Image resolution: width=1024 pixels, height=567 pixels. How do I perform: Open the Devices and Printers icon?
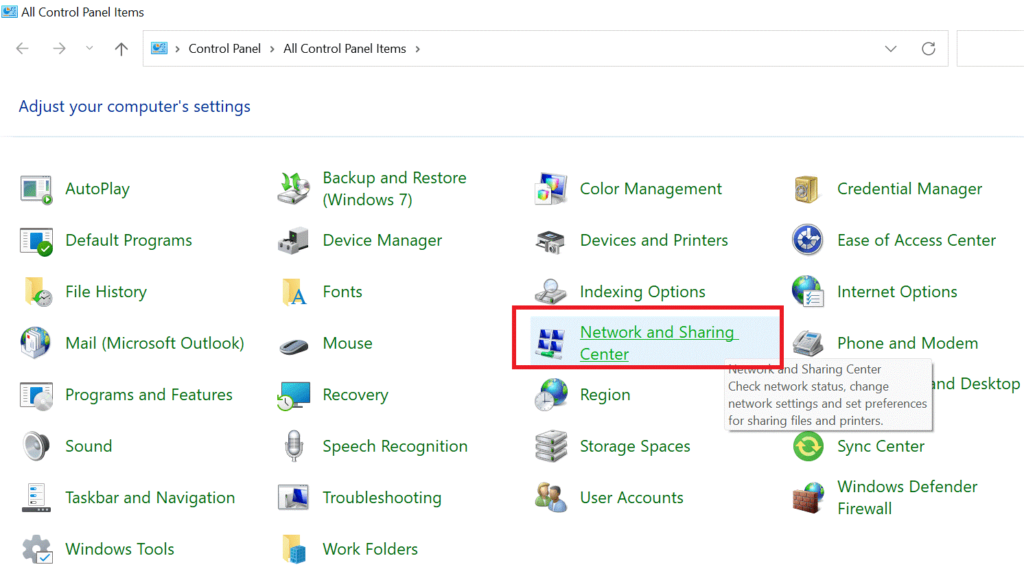point(551,241)
